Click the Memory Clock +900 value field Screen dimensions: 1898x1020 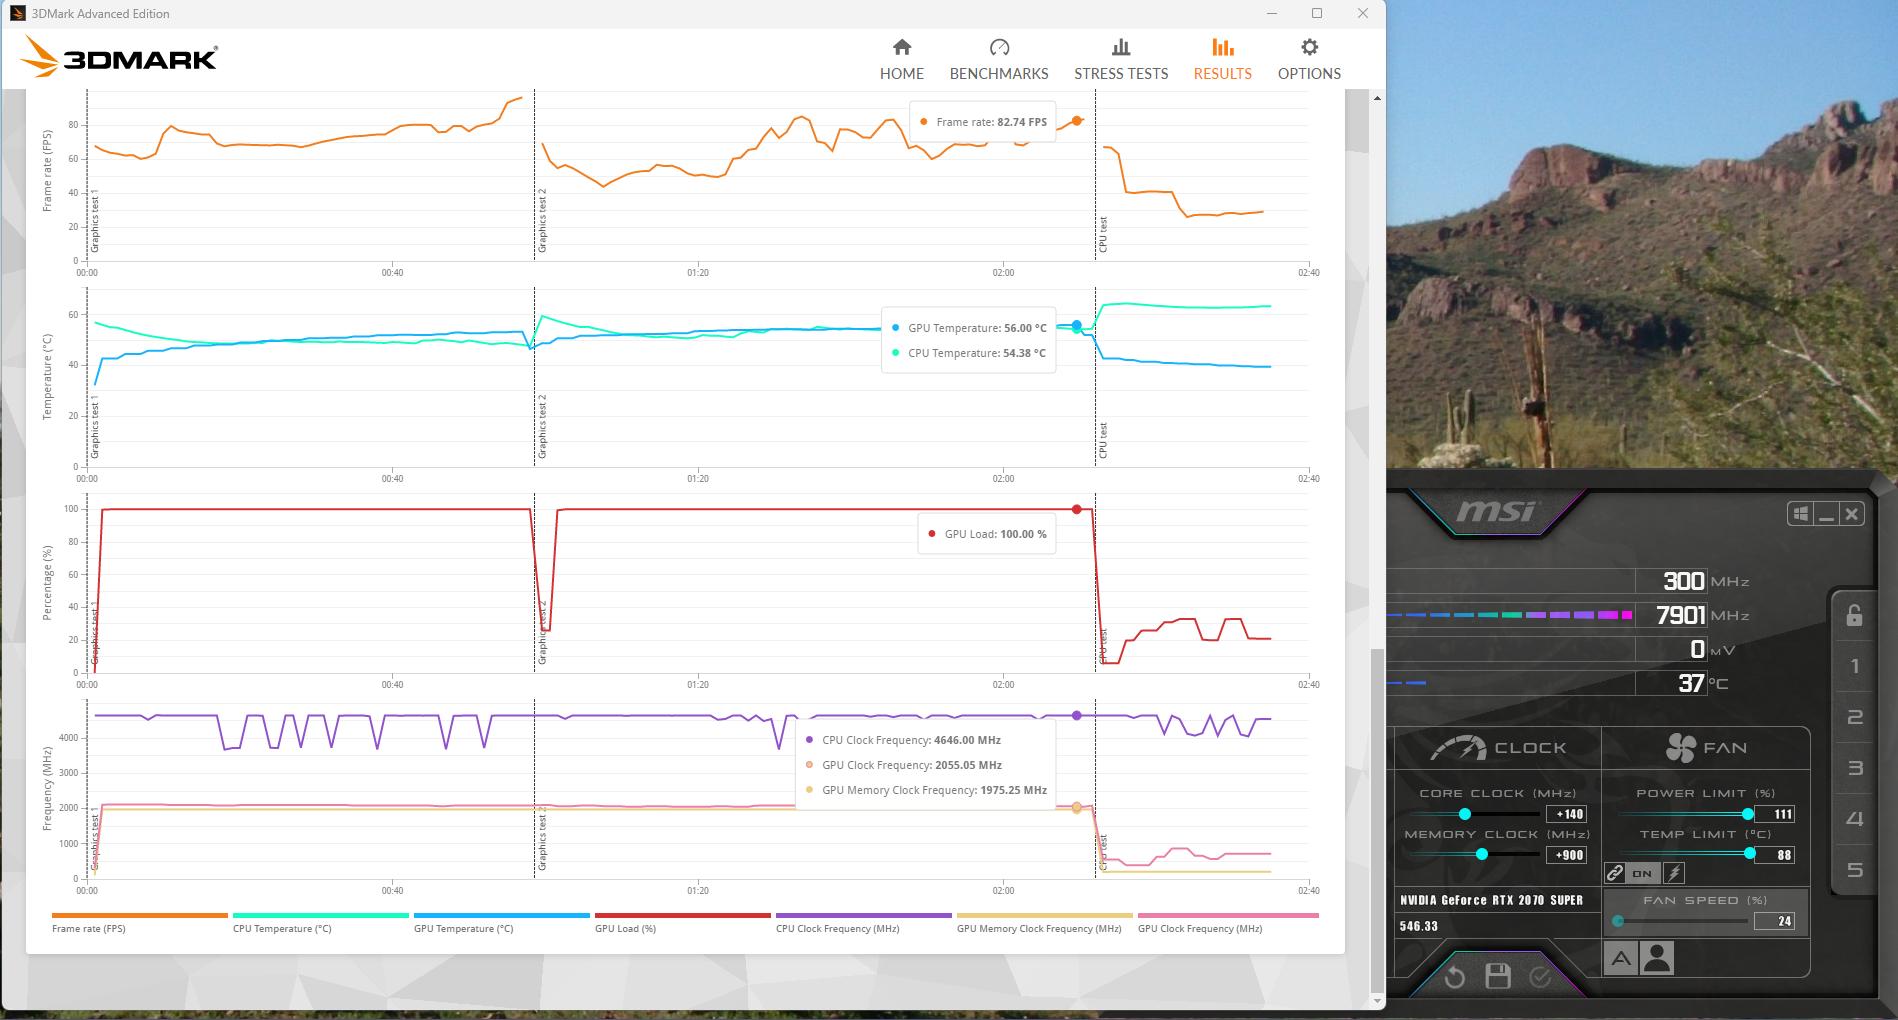pyautogui.click(x=1566, y=855)
